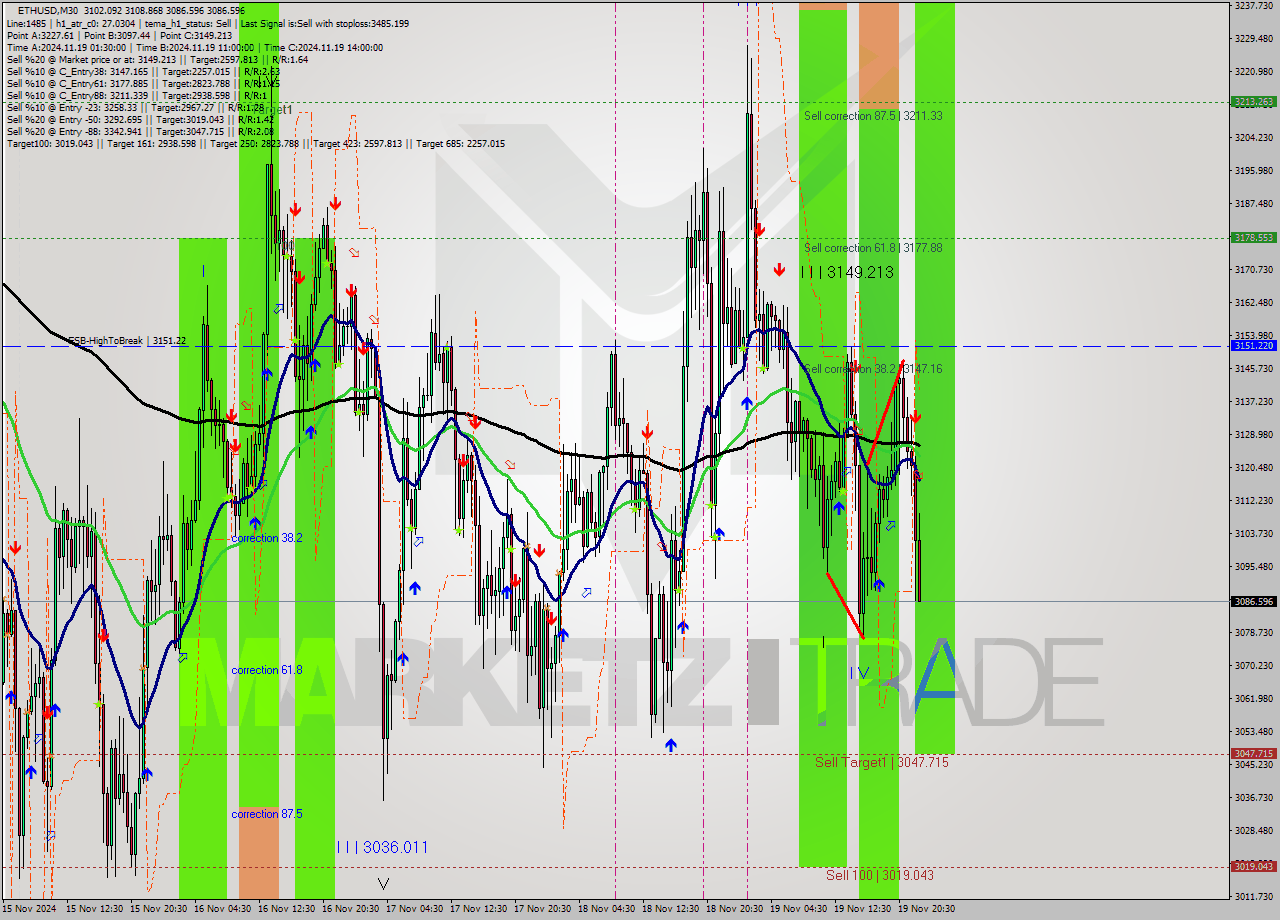Click the 'Target100: 3019.043' summary line
1280x920 pixels.
pyautogui.click(x=255, y=144)
